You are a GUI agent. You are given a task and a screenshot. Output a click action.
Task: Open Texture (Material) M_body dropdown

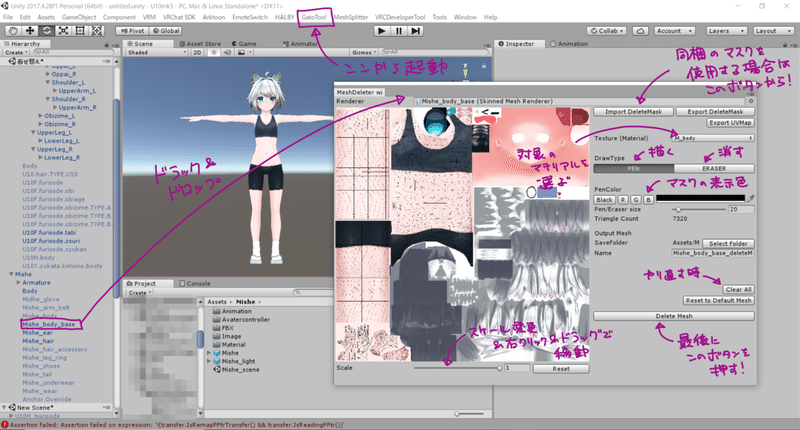713,138
